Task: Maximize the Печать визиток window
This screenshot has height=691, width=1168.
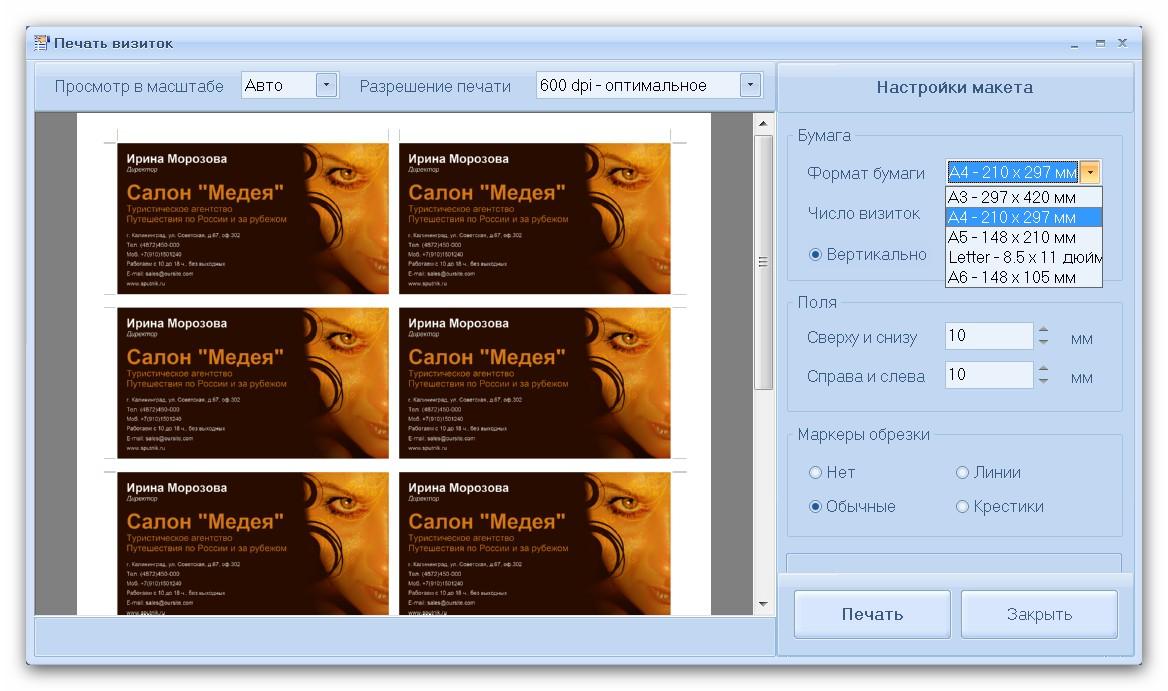Action: [x=1100, y=43]
